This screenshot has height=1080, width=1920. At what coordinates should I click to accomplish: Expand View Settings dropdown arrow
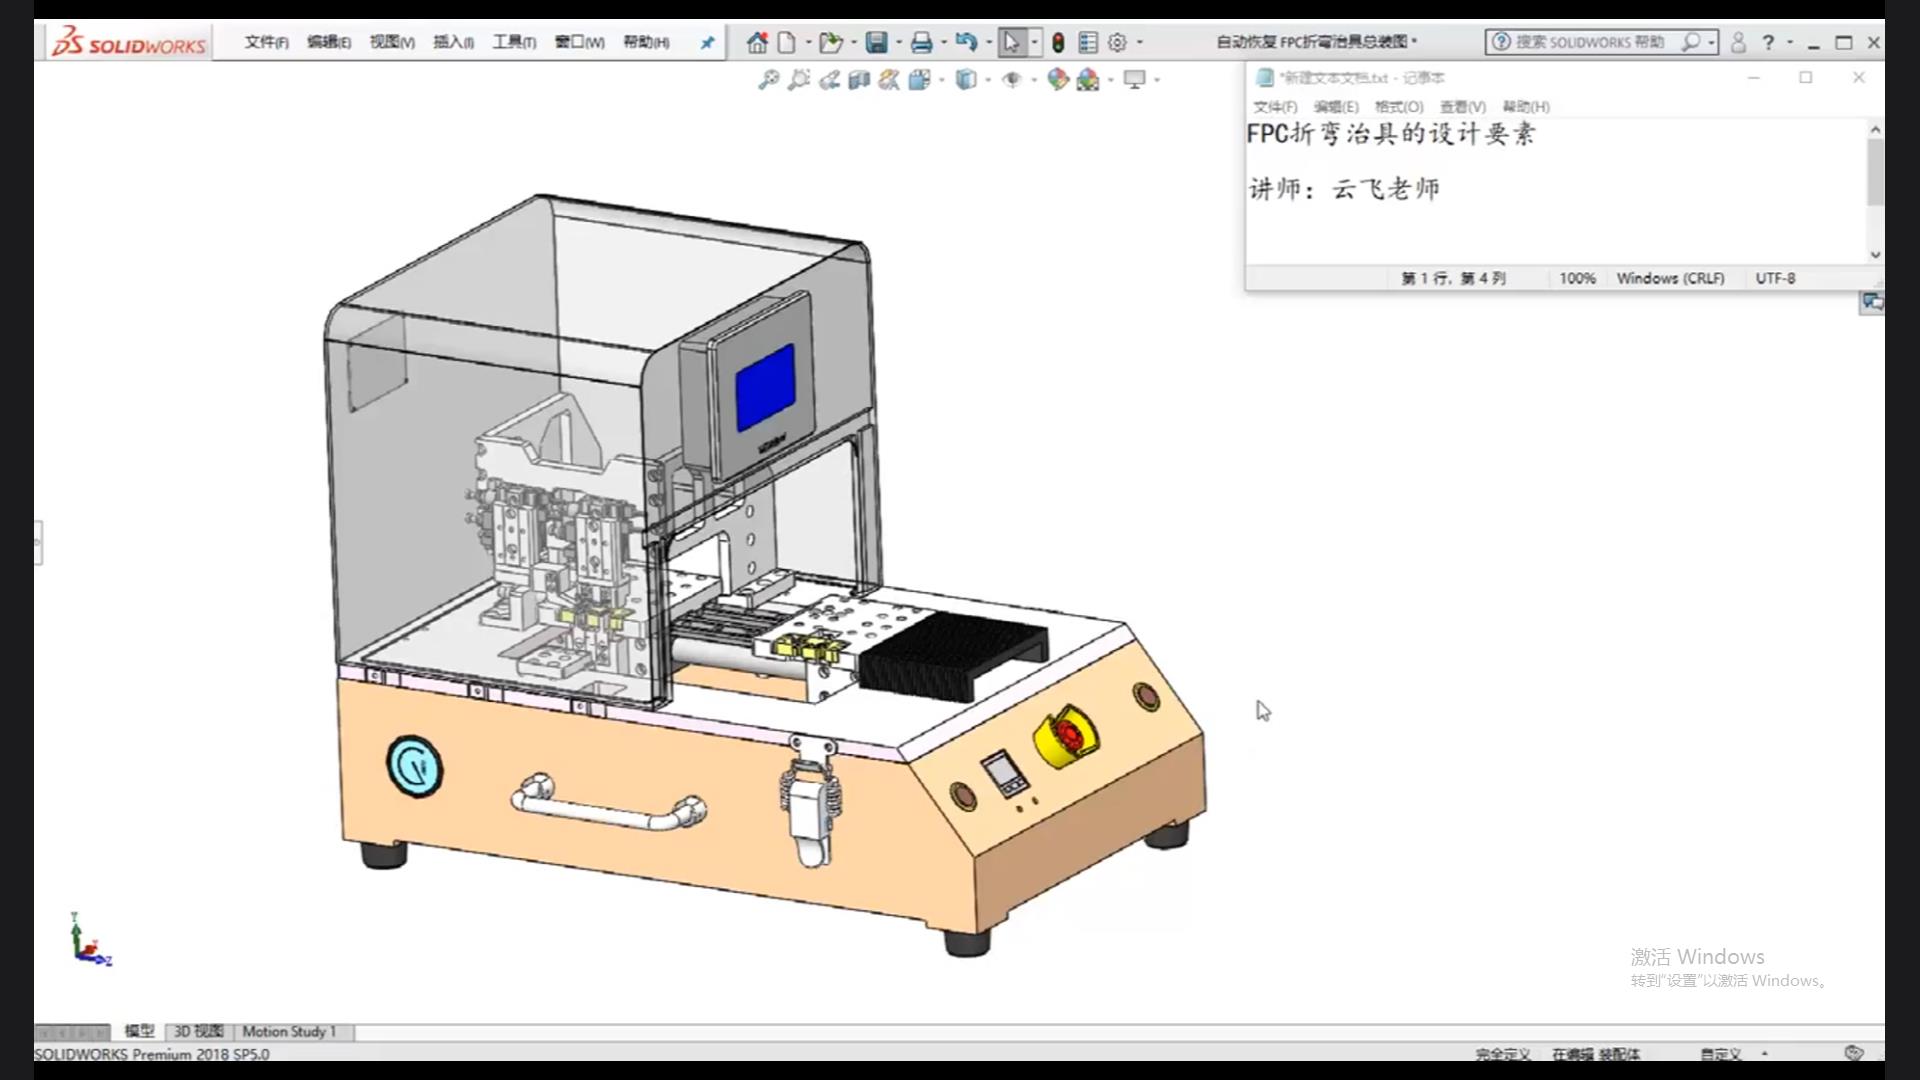[1157, 79]
